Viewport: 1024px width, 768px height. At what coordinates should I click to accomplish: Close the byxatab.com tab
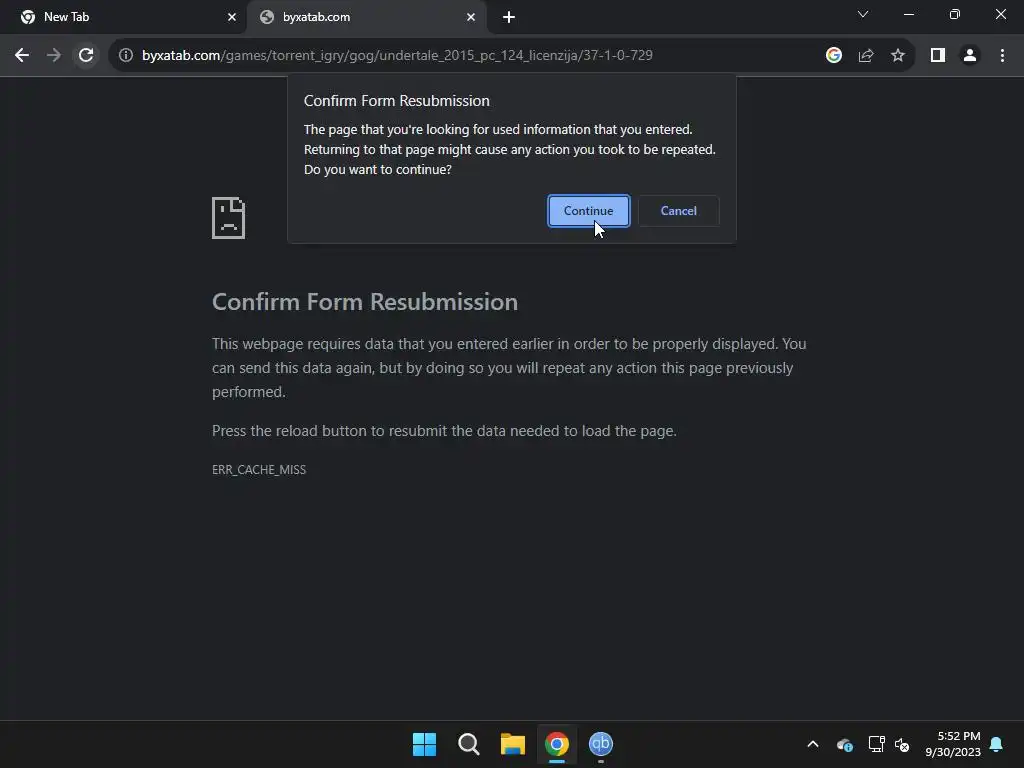coord(471,17)
